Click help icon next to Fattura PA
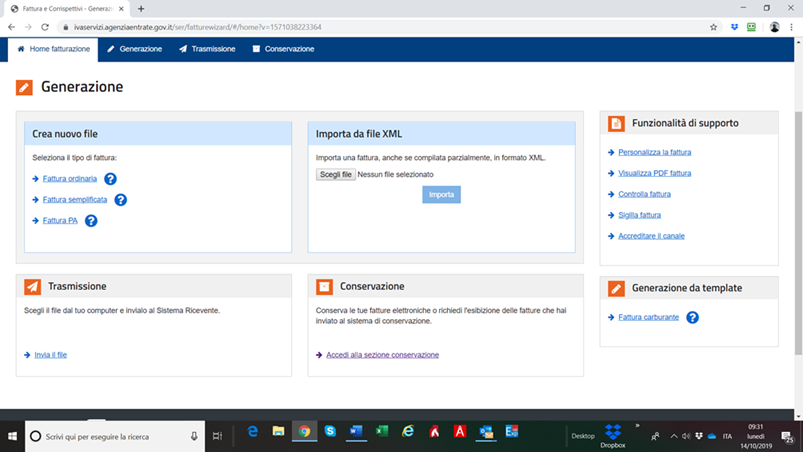The image size is (803, 452). point(91,221)
